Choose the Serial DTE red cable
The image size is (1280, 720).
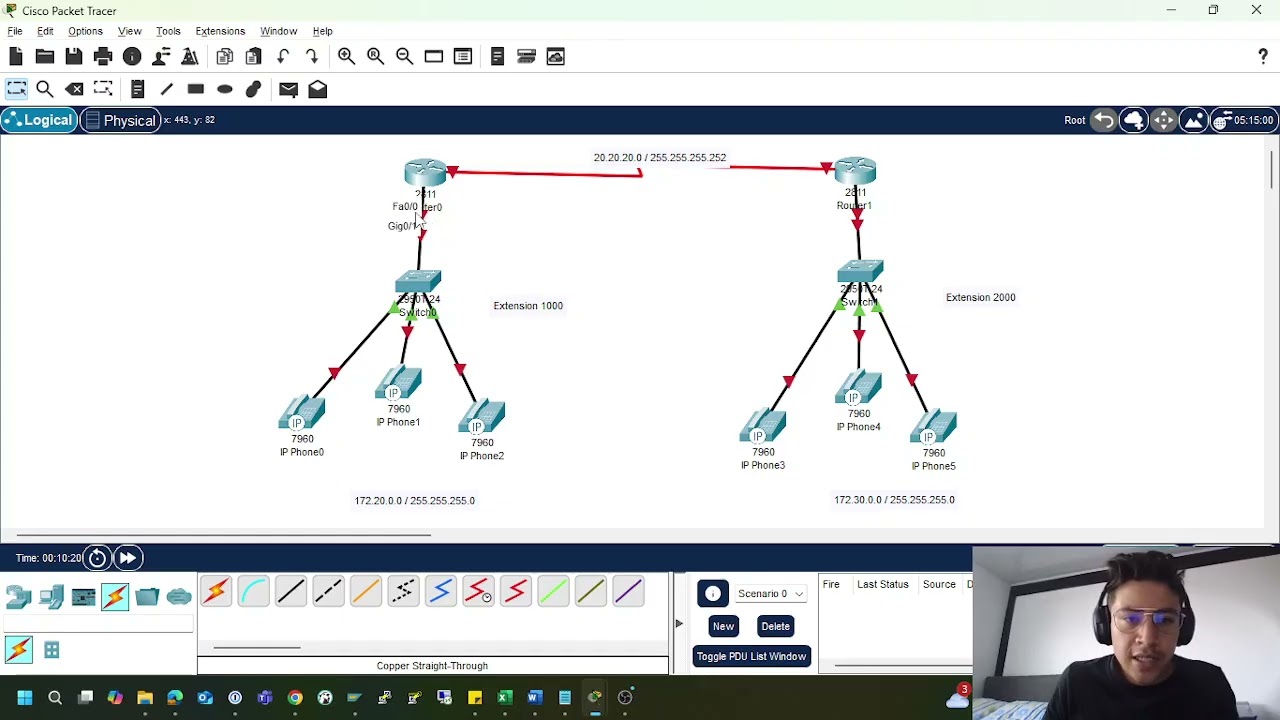pyautogui.click(x=516, y=592)
